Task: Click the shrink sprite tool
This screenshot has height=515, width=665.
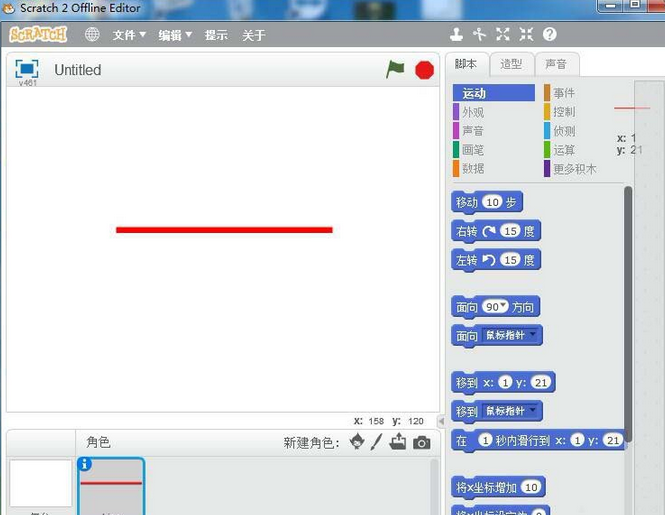Action: click(526, 34)
